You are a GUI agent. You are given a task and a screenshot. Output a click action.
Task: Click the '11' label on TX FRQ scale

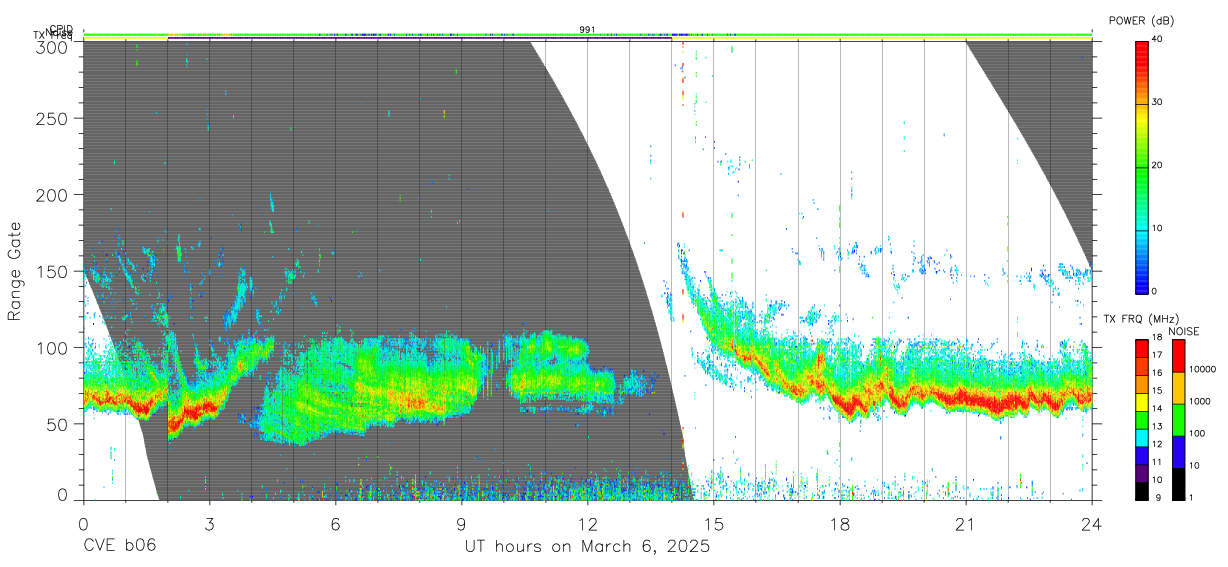(x=1157, y=462)
